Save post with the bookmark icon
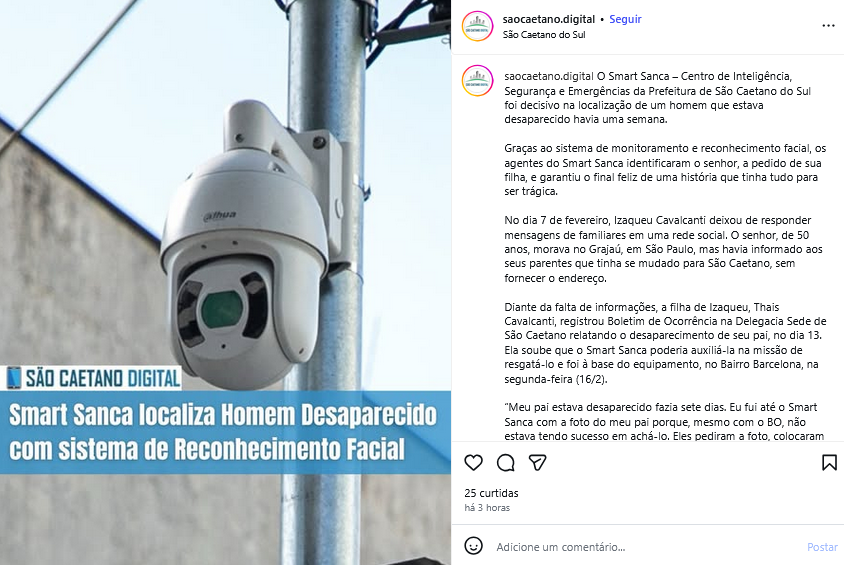Viewport: 844px width, 565px height. coord(829,462)
